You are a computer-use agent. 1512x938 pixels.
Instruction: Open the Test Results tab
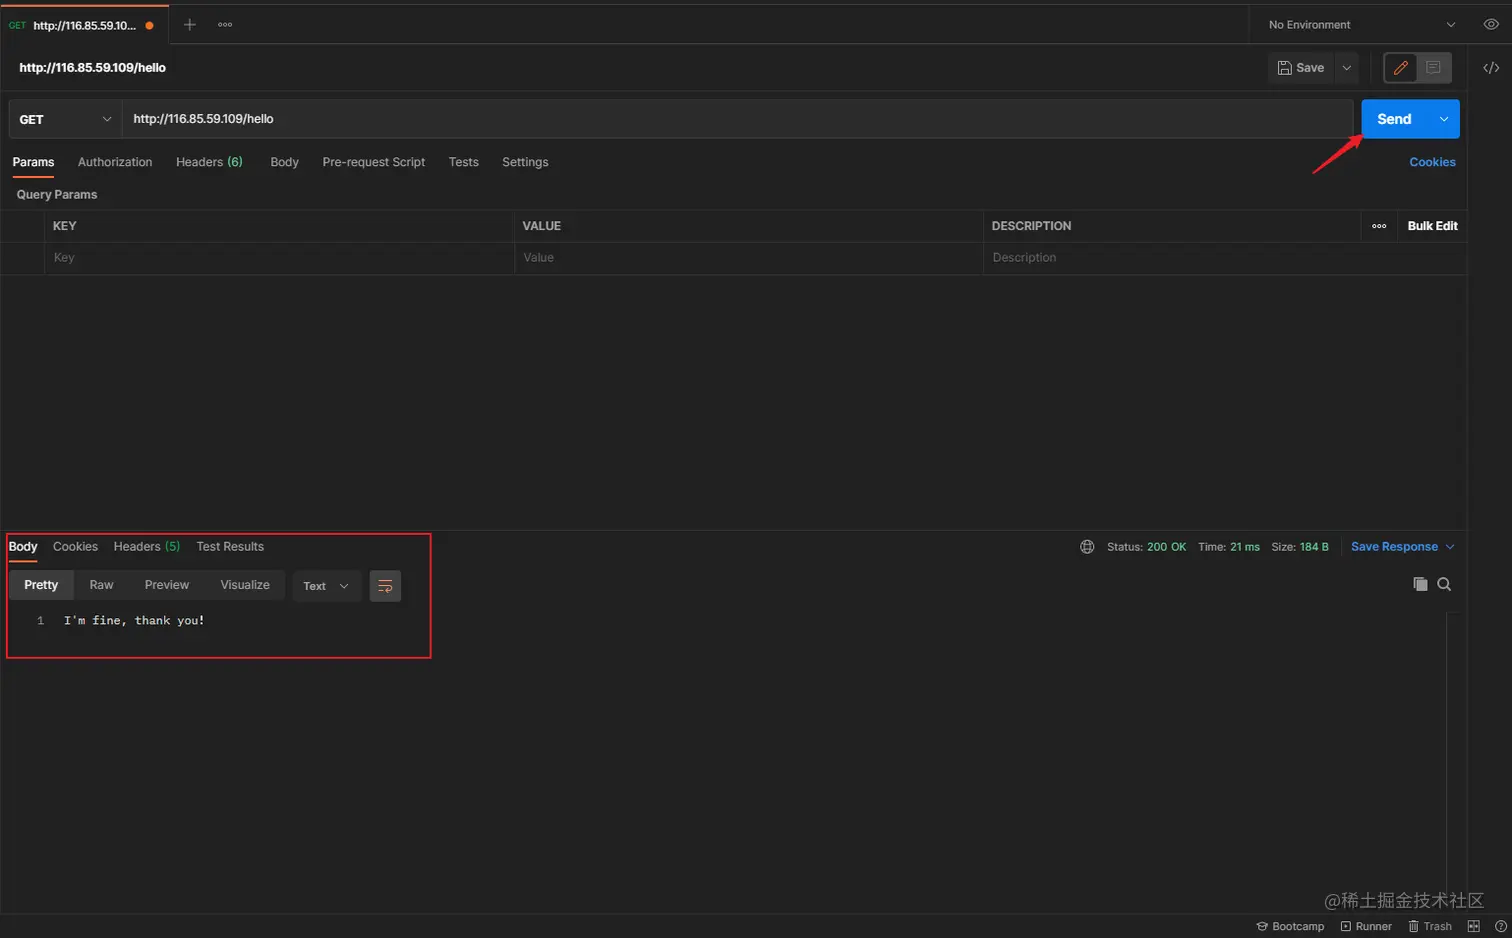click(x=230, y=547)
